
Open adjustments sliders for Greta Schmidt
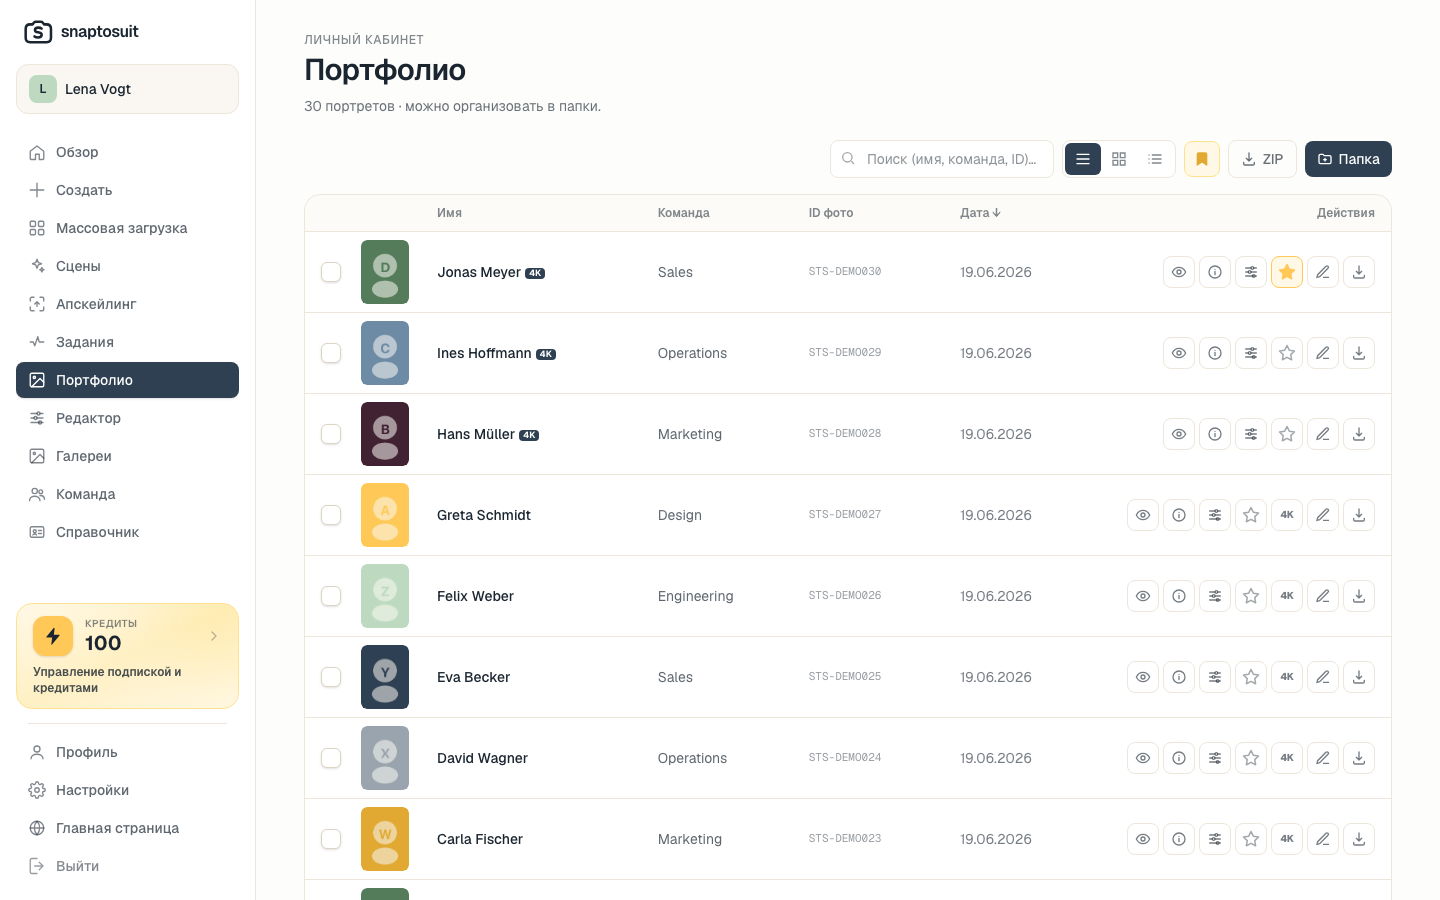coord(1215,515)
